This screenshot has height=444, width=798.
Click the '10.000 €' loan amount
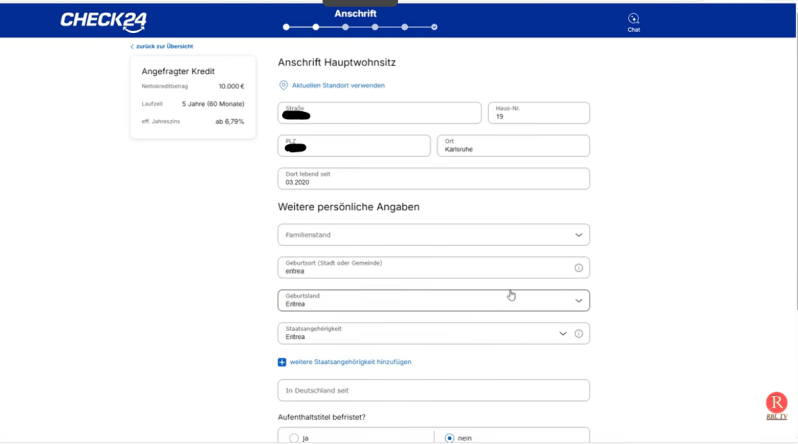pos(232,87)
